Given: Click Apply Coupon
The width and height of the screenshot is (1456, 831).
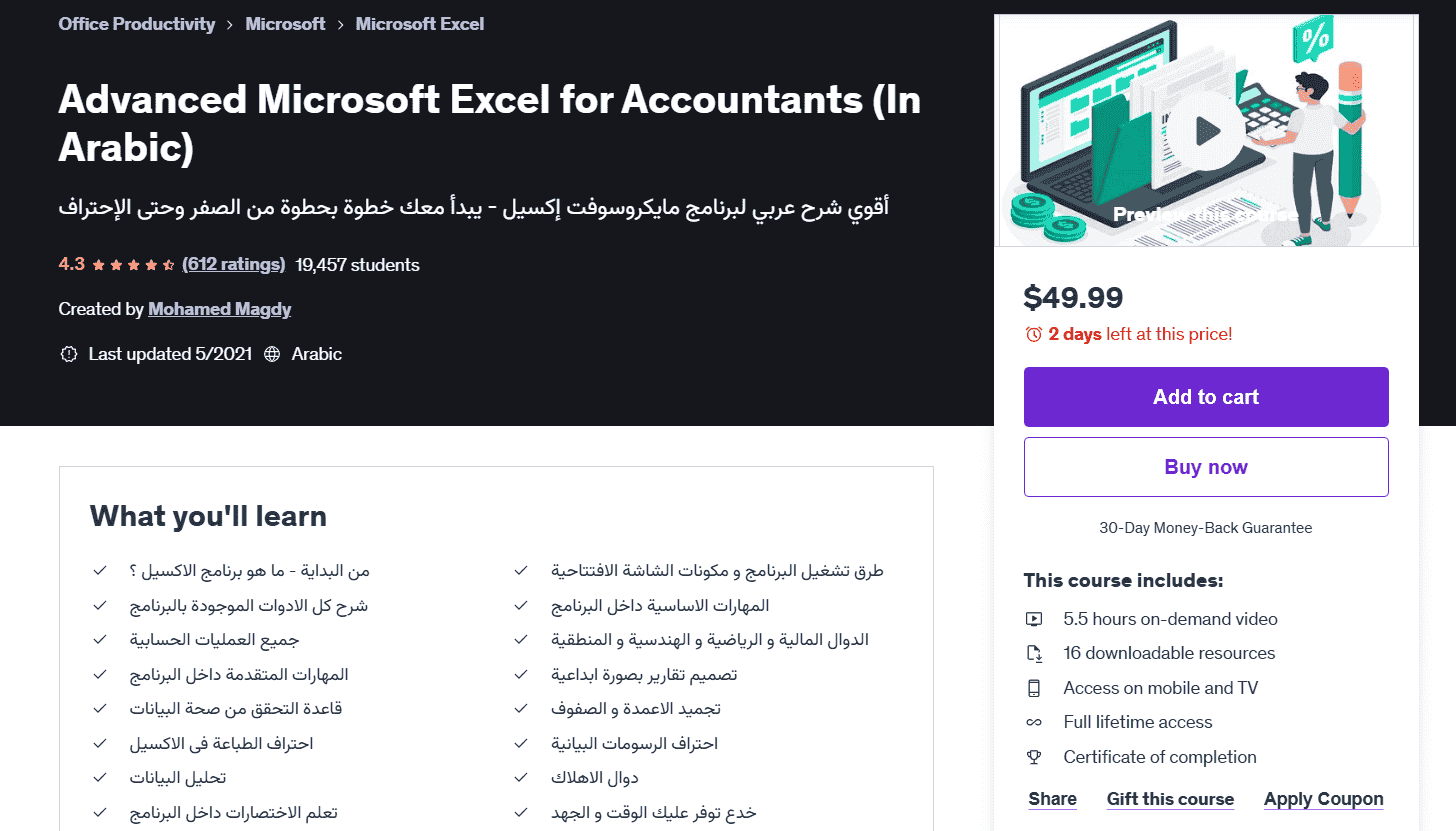Looking at the screenshot, I should click(1323, 799).
